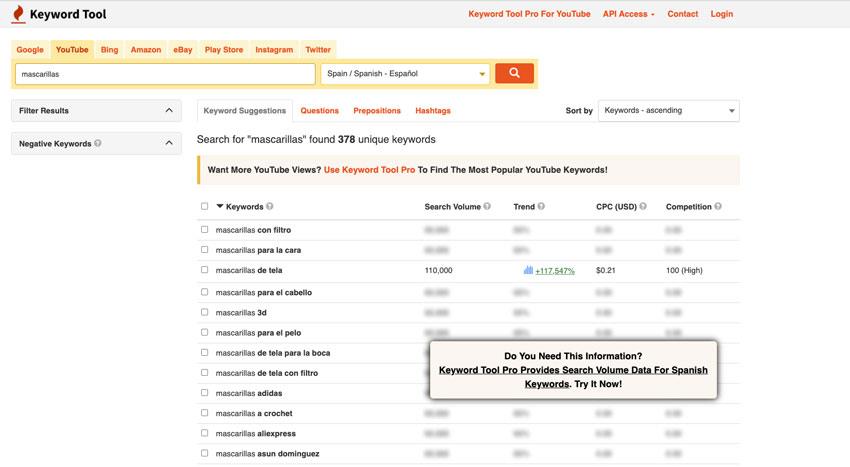Switch to the Twitter tab
The image size is (850, 467).
(x=318, y=49)
